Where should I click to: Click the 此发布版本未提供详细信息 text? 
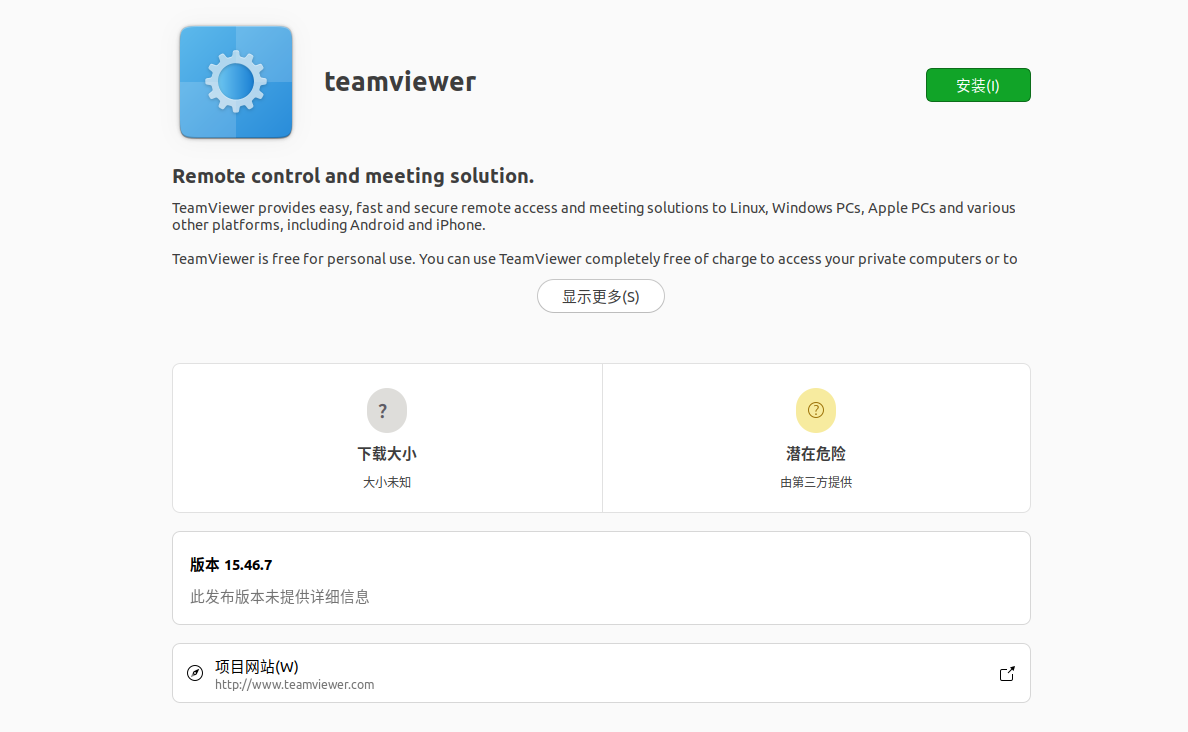click(x=280, y=597)
